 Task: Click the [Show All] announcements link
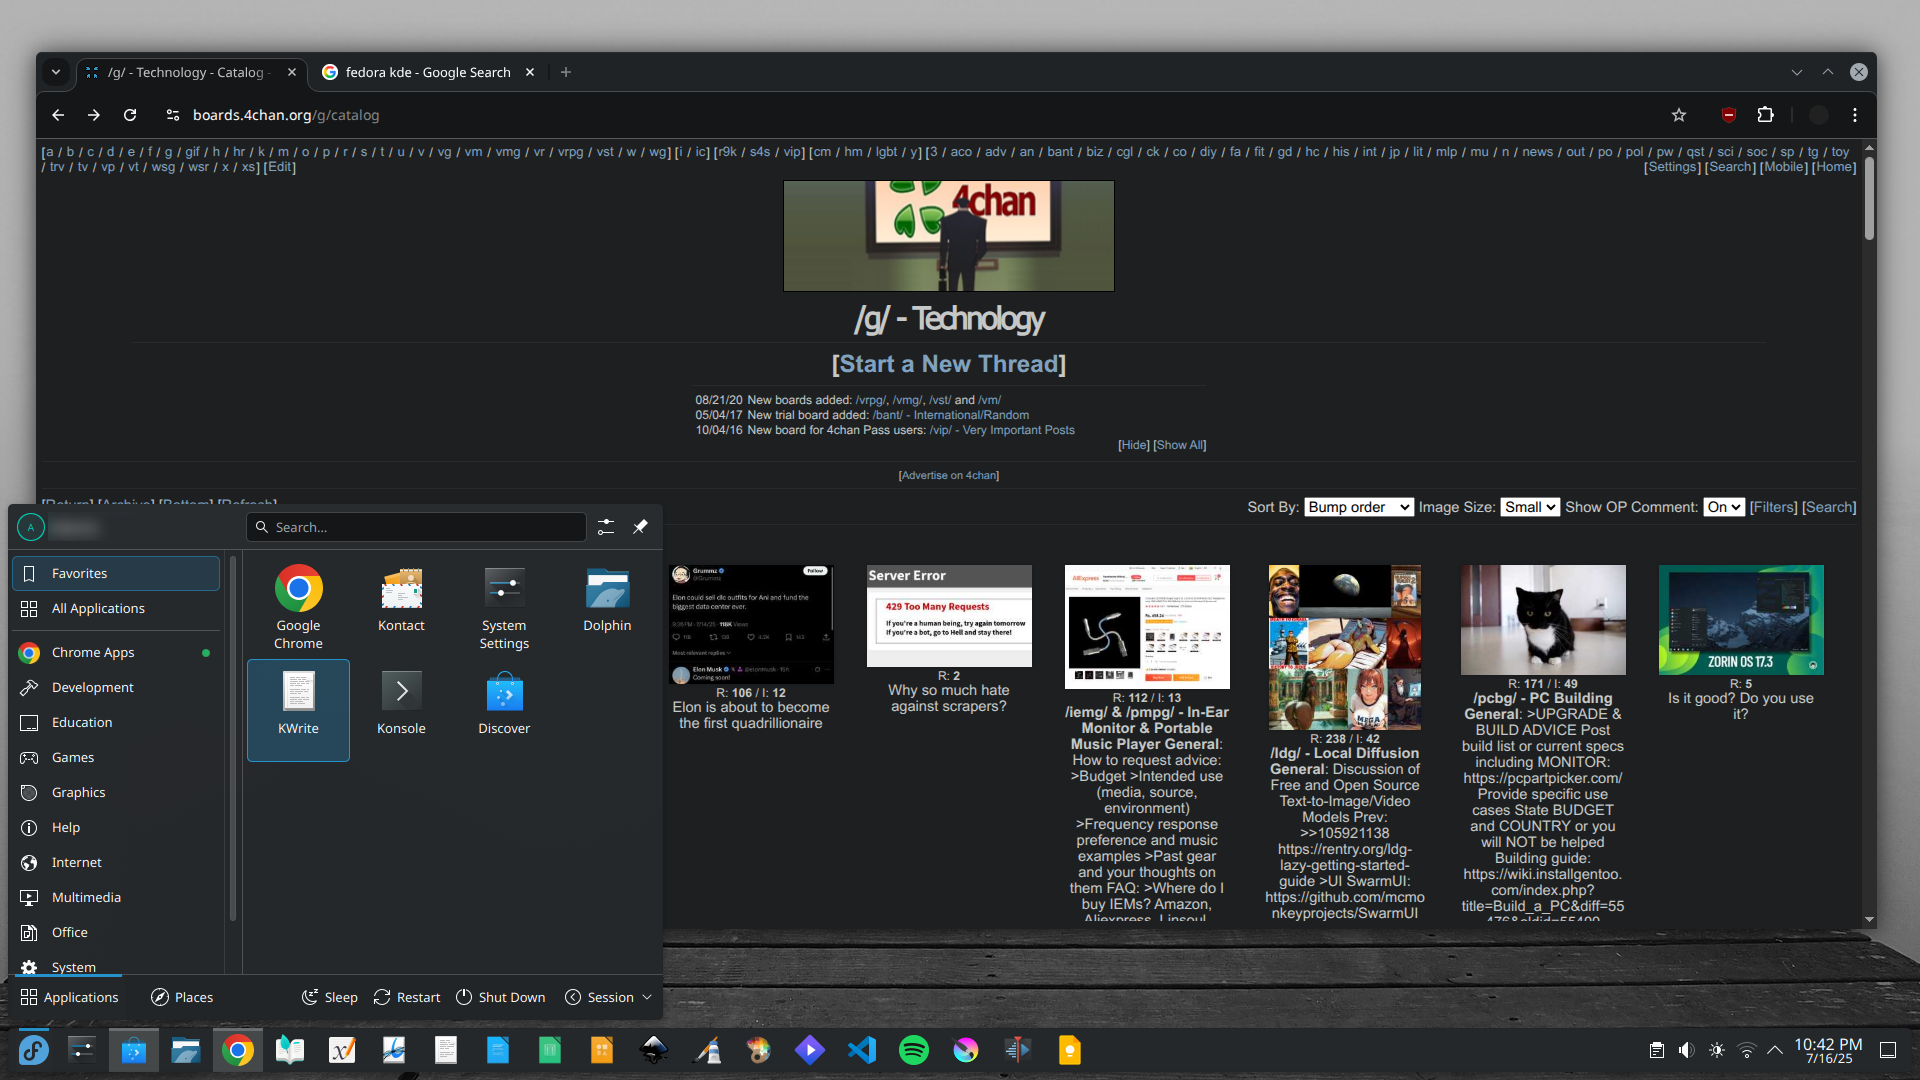[x=1180, y=445]
